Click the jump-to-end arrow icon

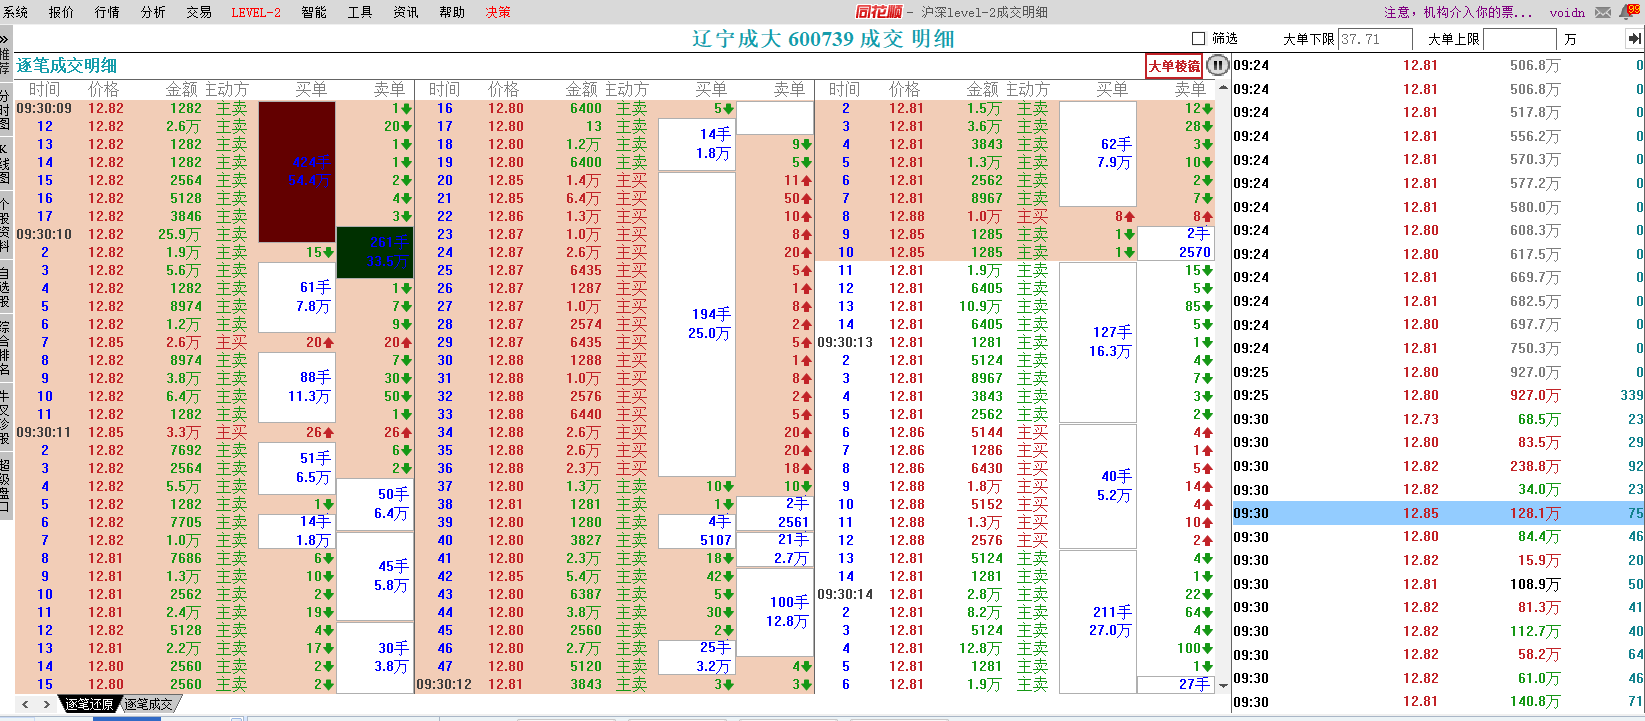(x=1634, y=38)
